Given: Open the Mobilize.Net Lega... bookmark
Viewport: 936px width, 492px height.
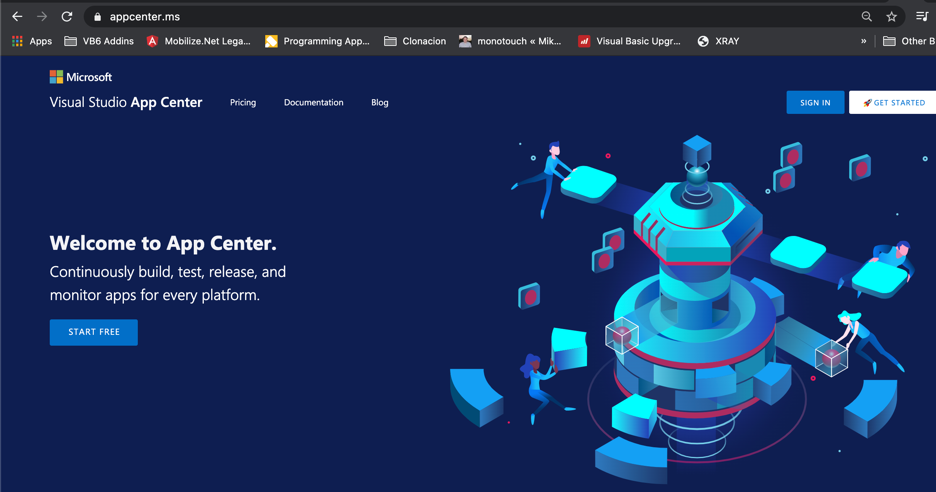Looking at the screenshot, I should tap(198, 41).
